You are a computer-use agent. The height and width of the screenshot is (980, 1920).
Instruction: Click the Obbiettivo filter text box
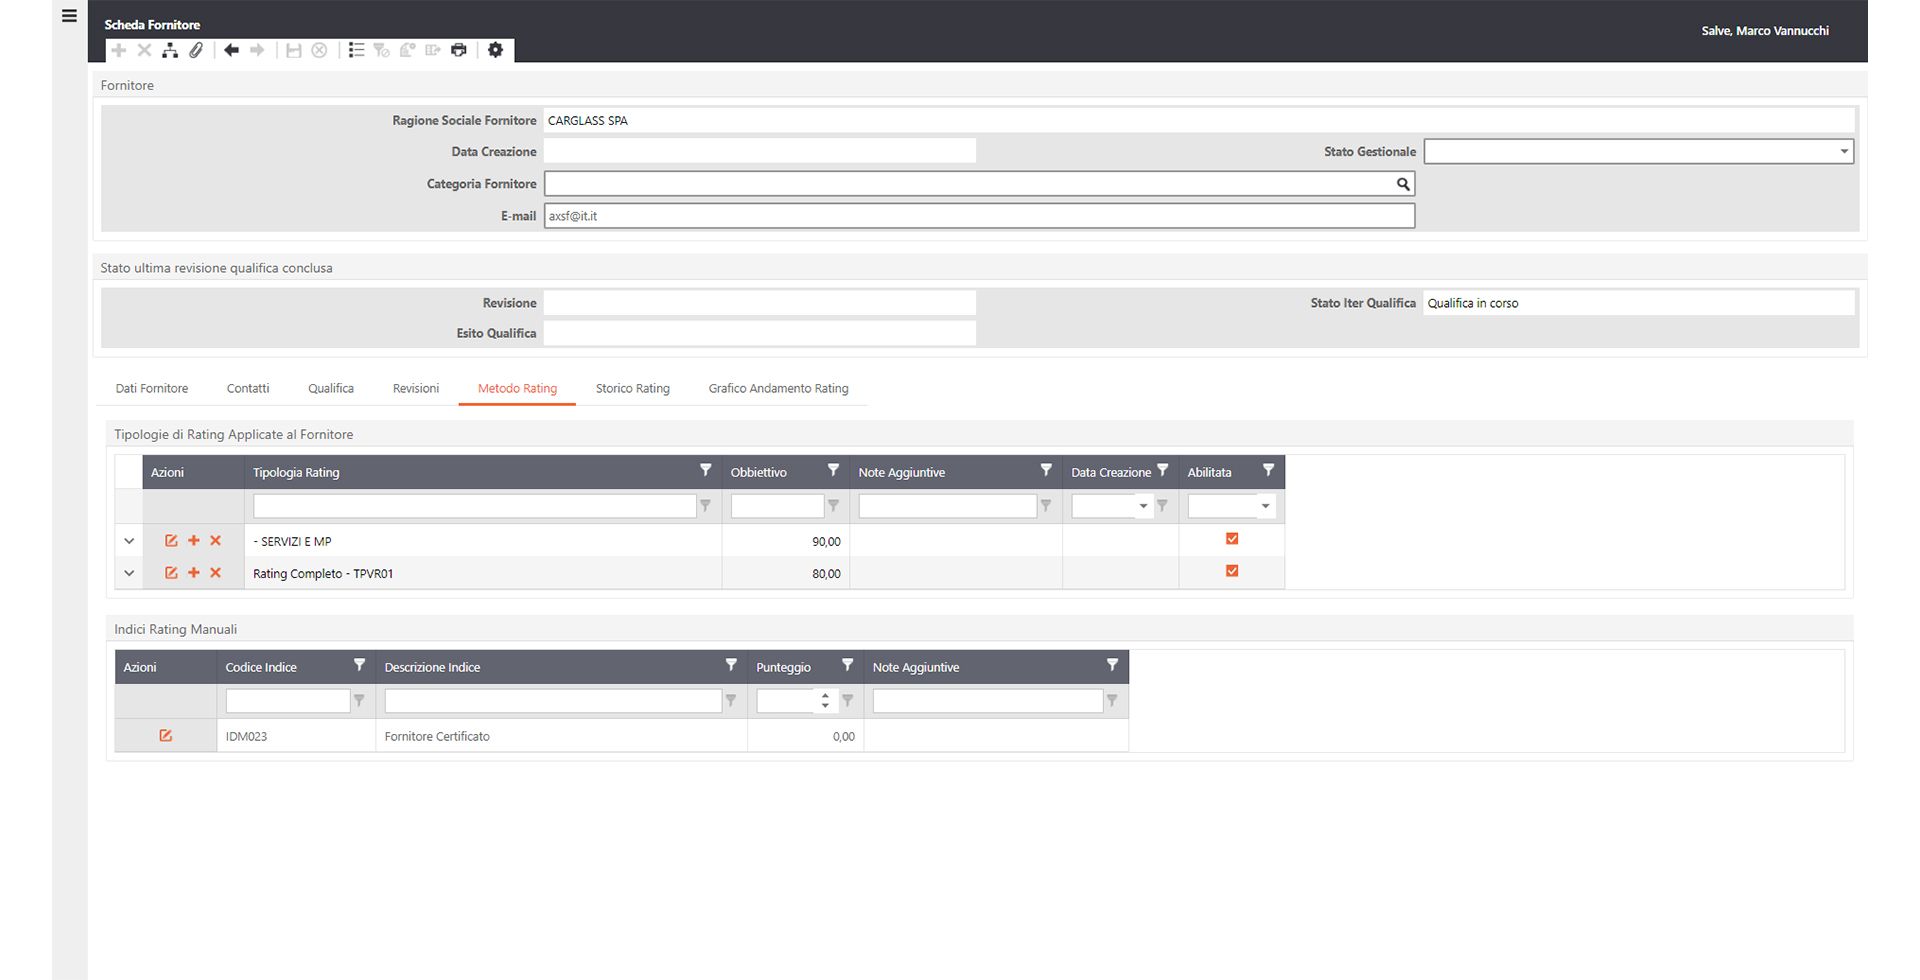point(777,506)
